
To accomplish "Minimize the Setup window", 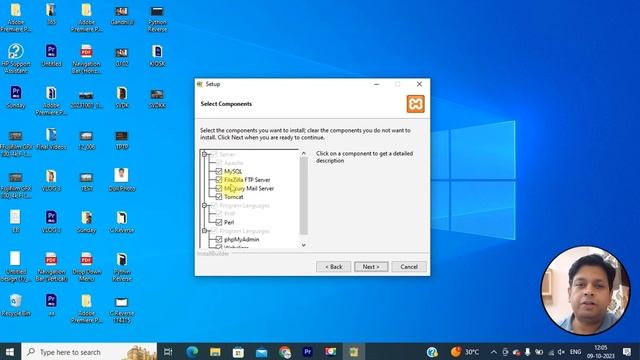I will pyautogui.click(x=376, y=84).
